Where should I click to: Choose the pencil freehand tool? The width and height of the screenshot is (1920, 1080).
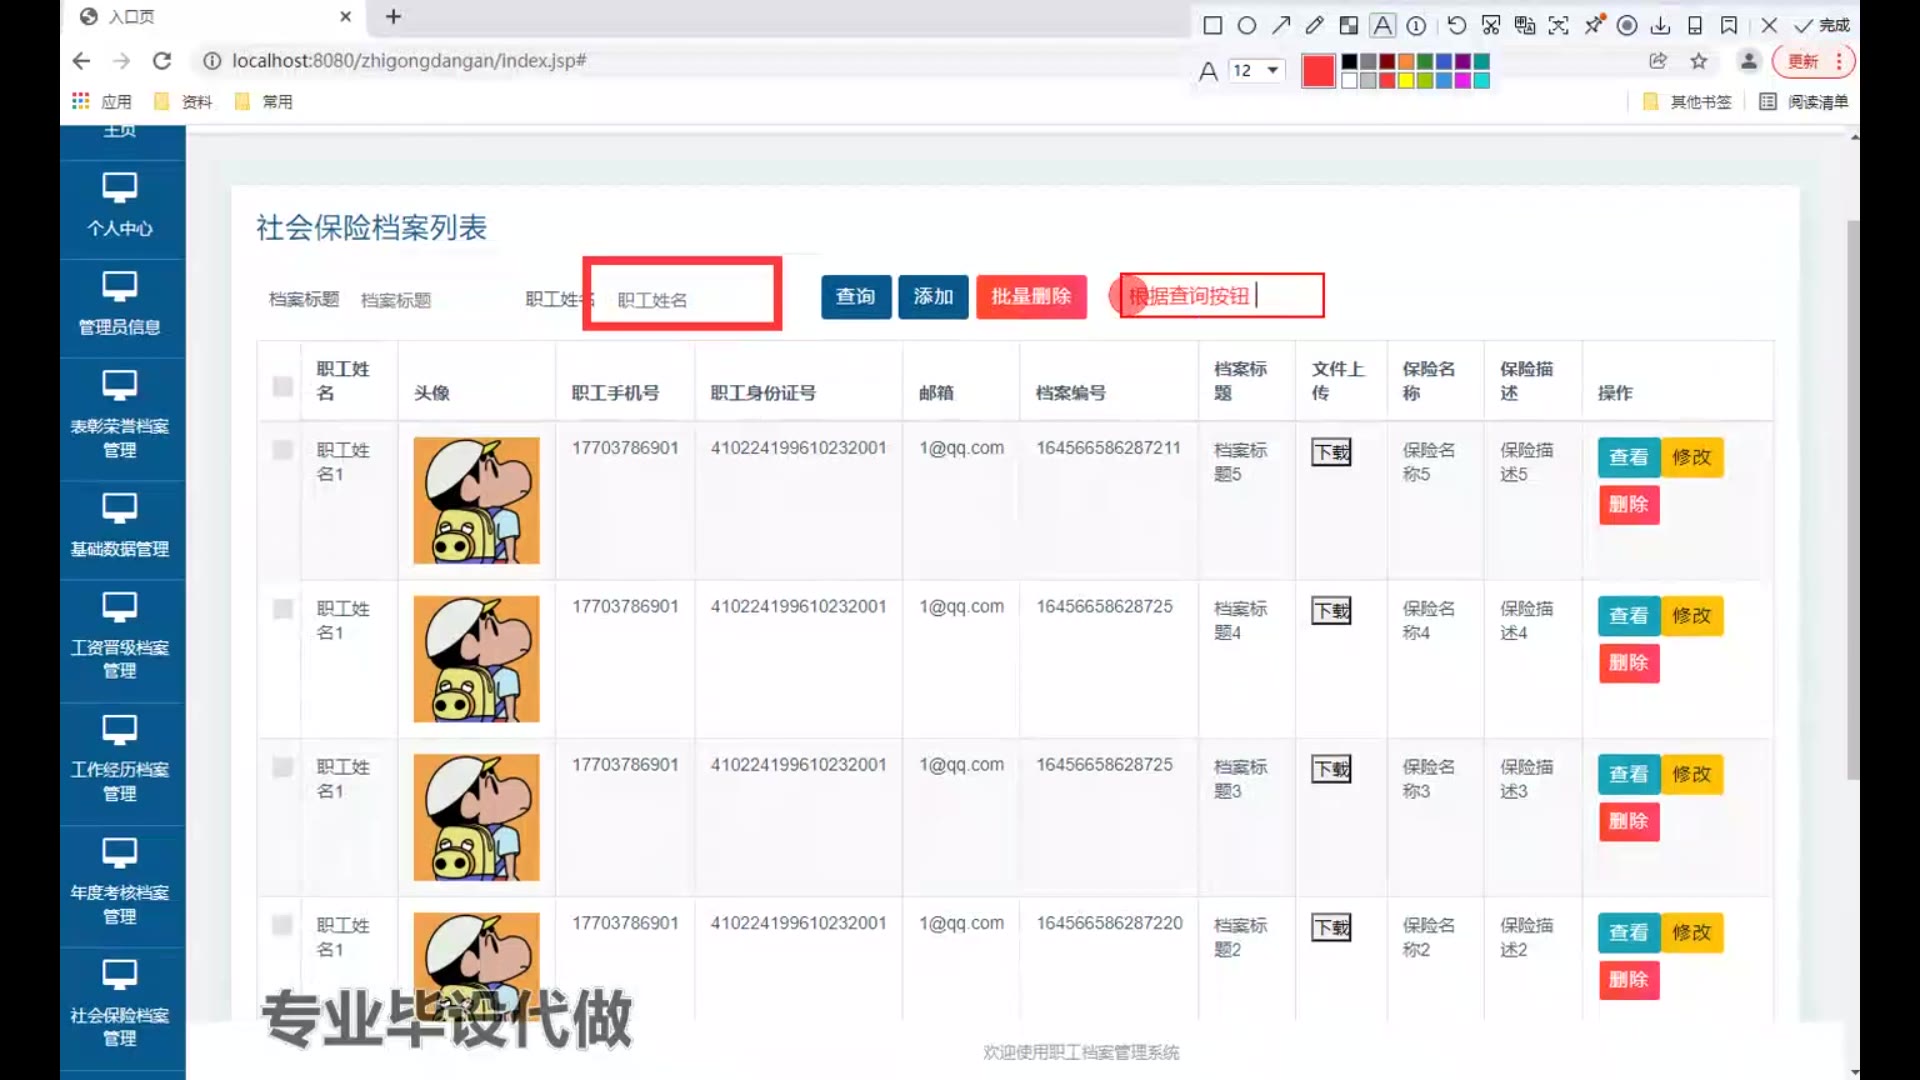coord(1315,26)
